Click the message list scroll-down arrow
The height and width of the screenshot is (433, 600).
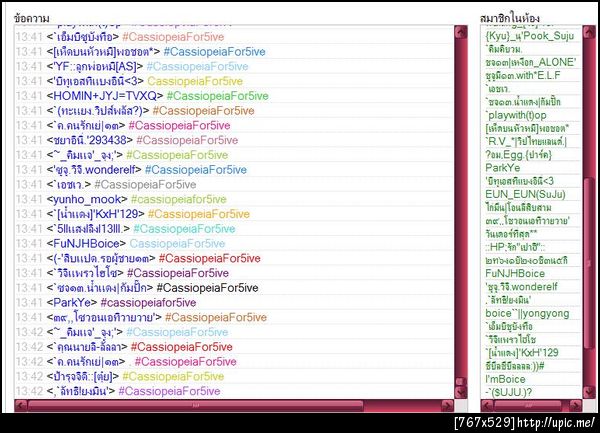coord(461,392)
